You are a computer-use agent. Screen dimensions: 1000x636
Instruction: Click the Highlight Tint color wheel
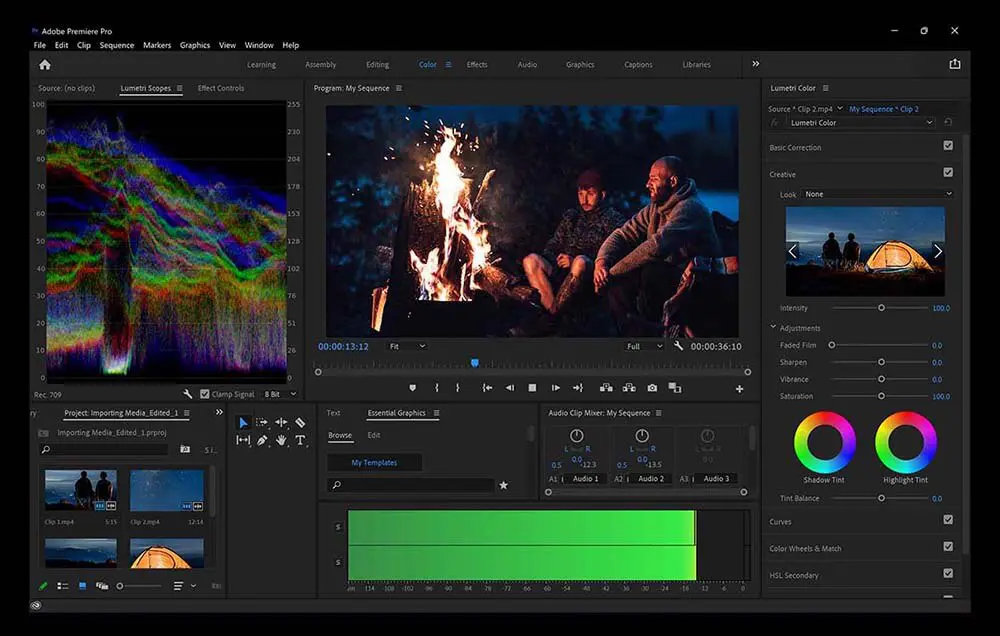point(906,442)
